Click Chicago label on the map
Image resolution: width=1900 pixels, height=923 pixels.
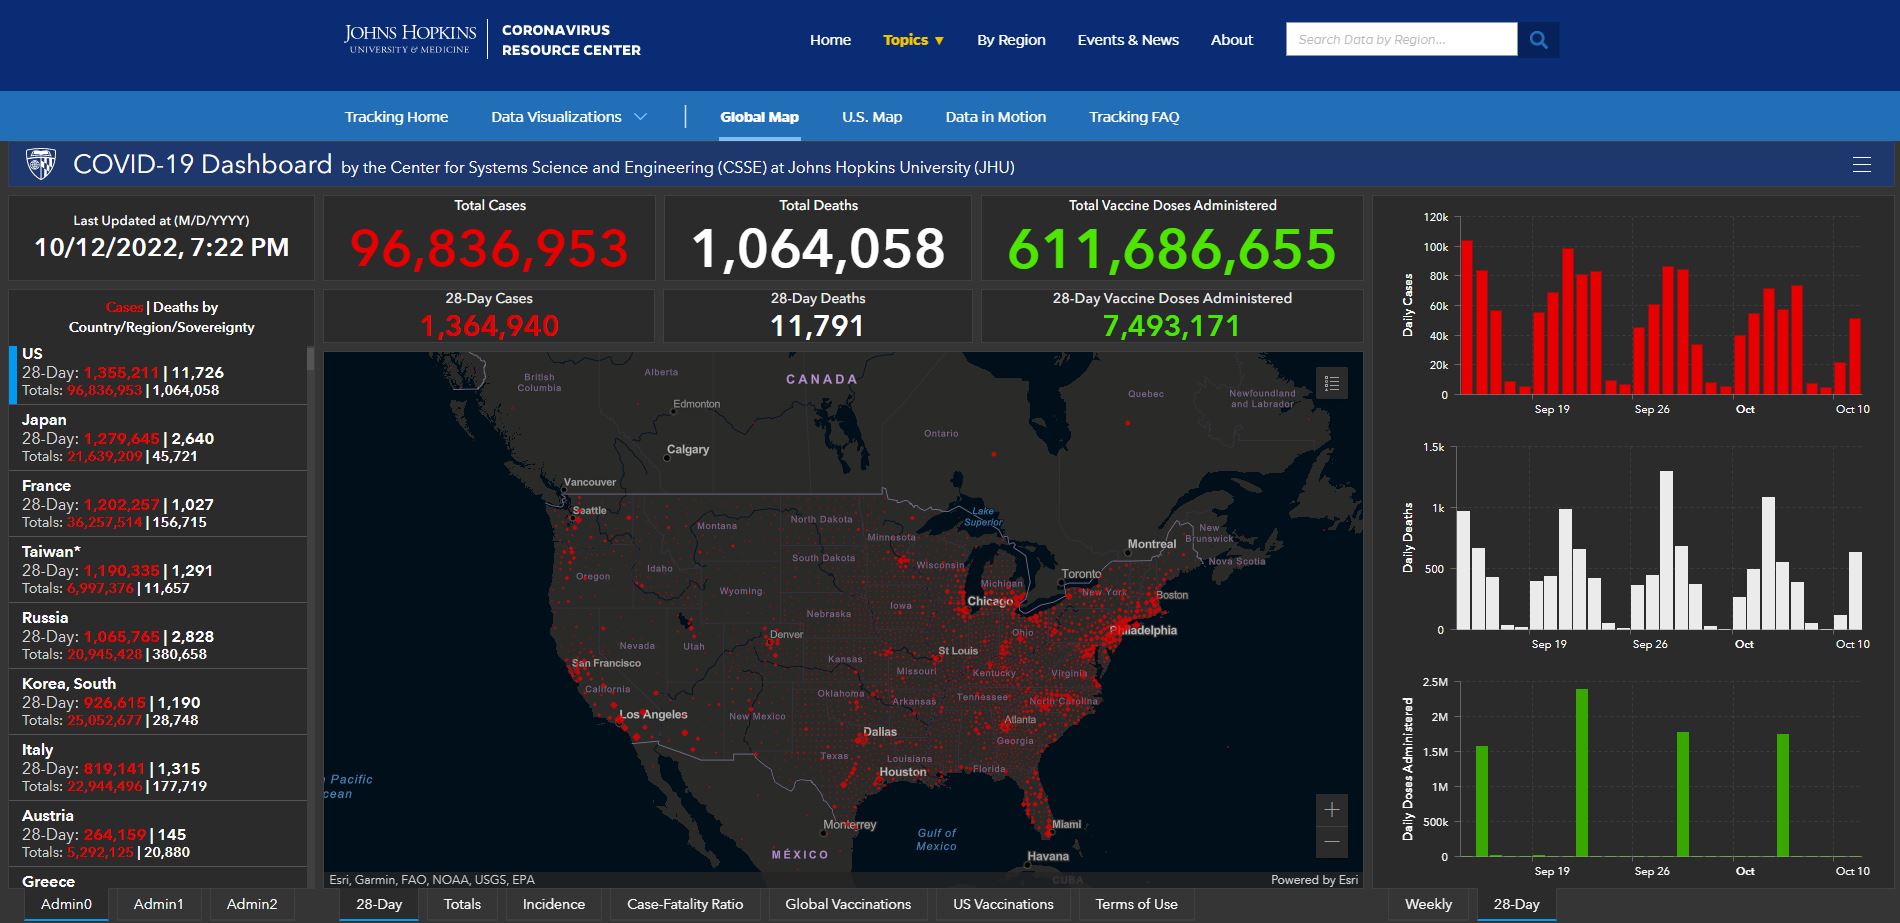click(990, 601)
